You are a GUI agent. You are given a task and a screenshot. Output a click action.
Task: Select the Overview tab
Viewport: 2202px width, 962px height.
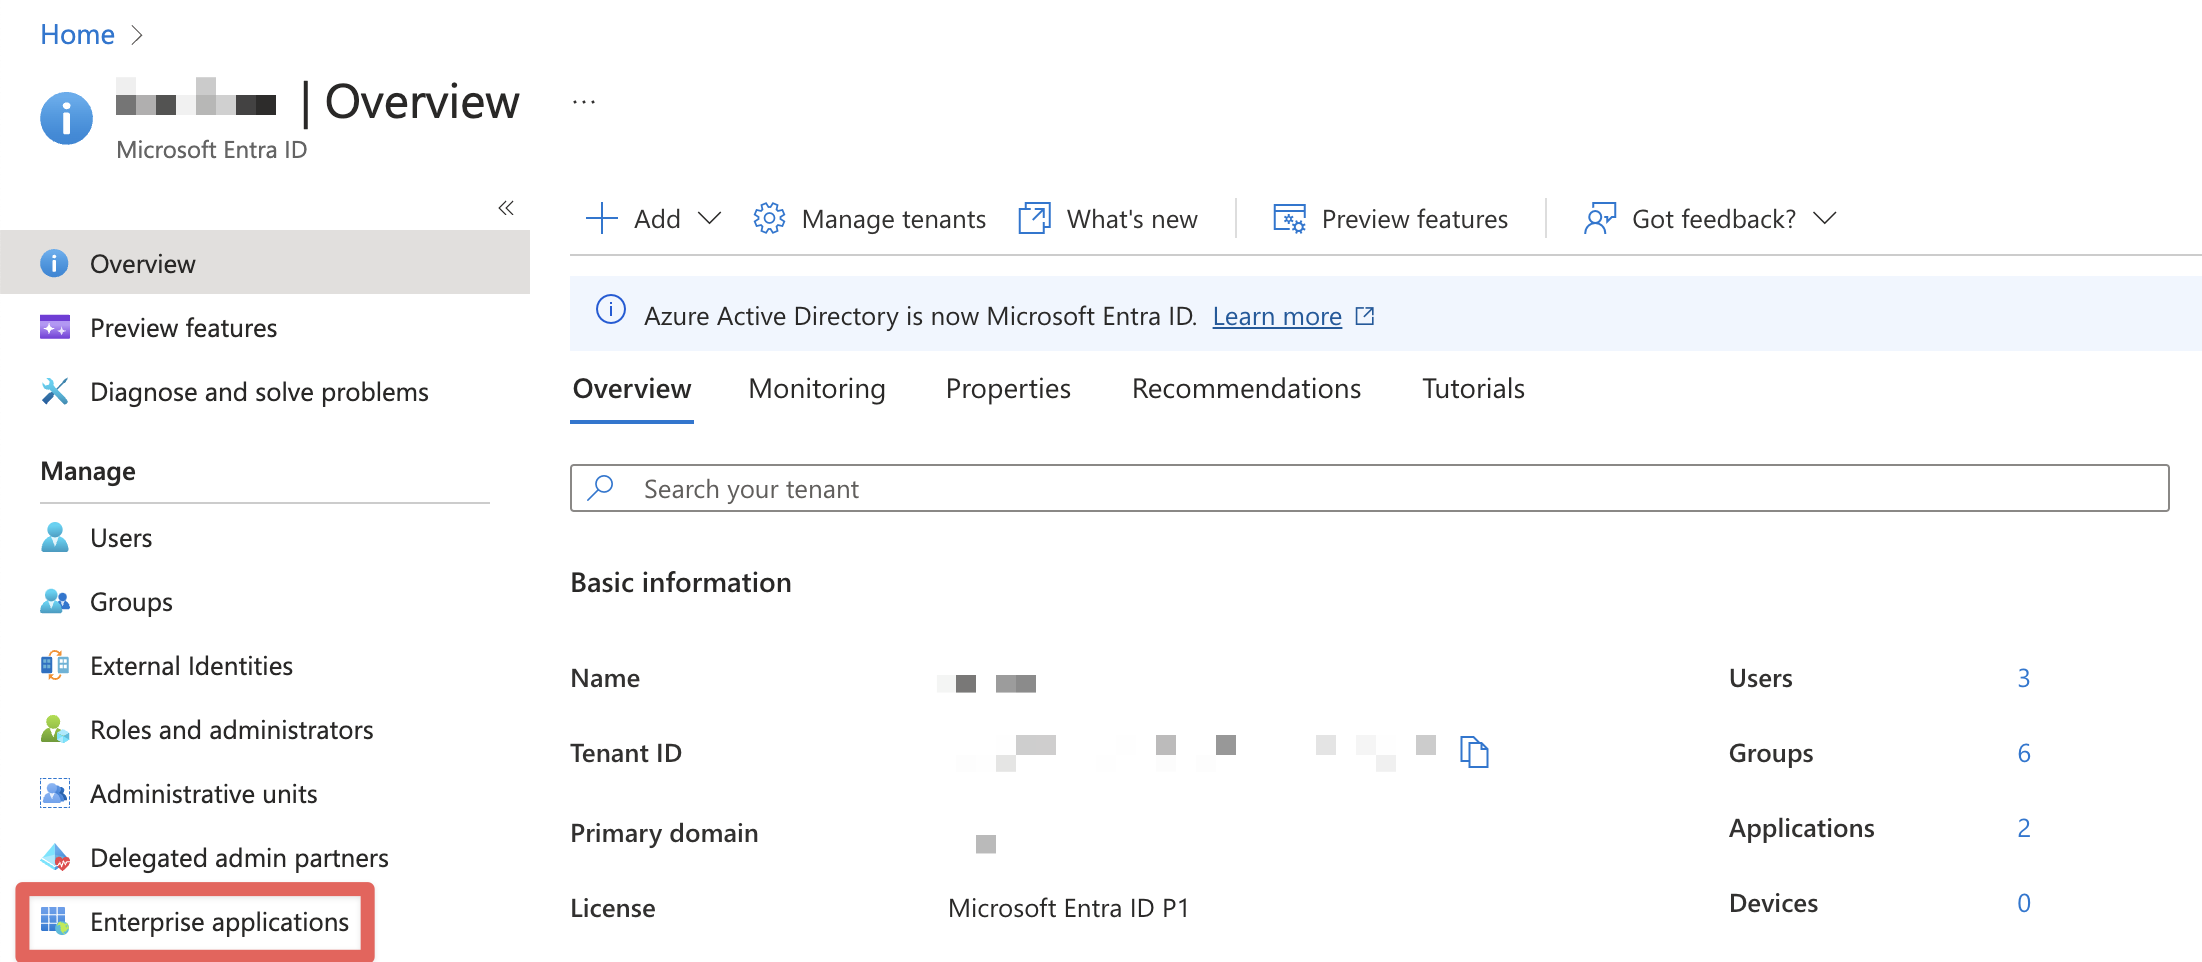[x=632, y=388]
